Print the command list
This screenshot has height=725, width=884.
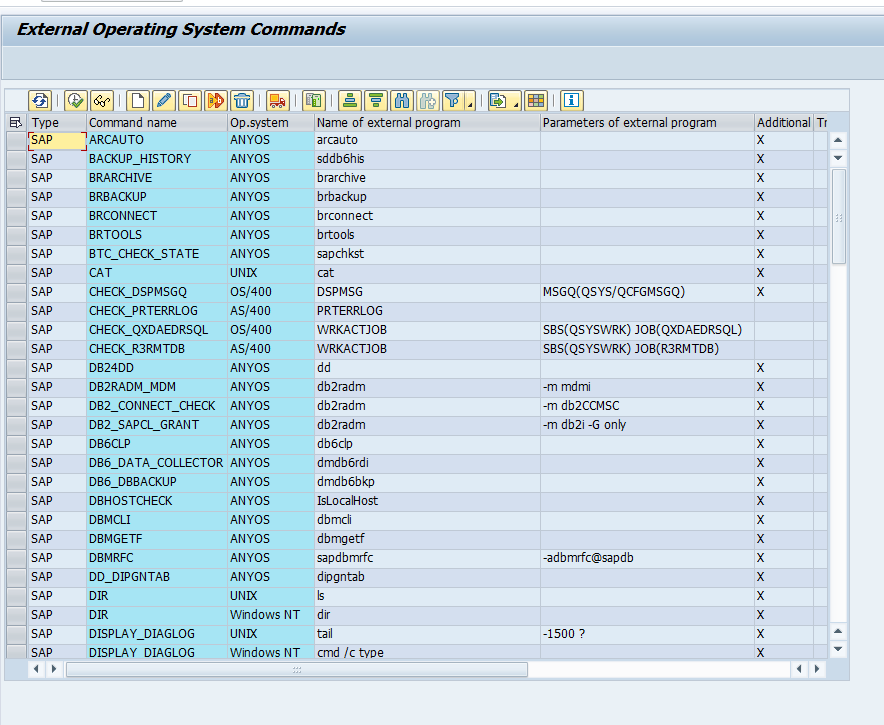[315, 100]
